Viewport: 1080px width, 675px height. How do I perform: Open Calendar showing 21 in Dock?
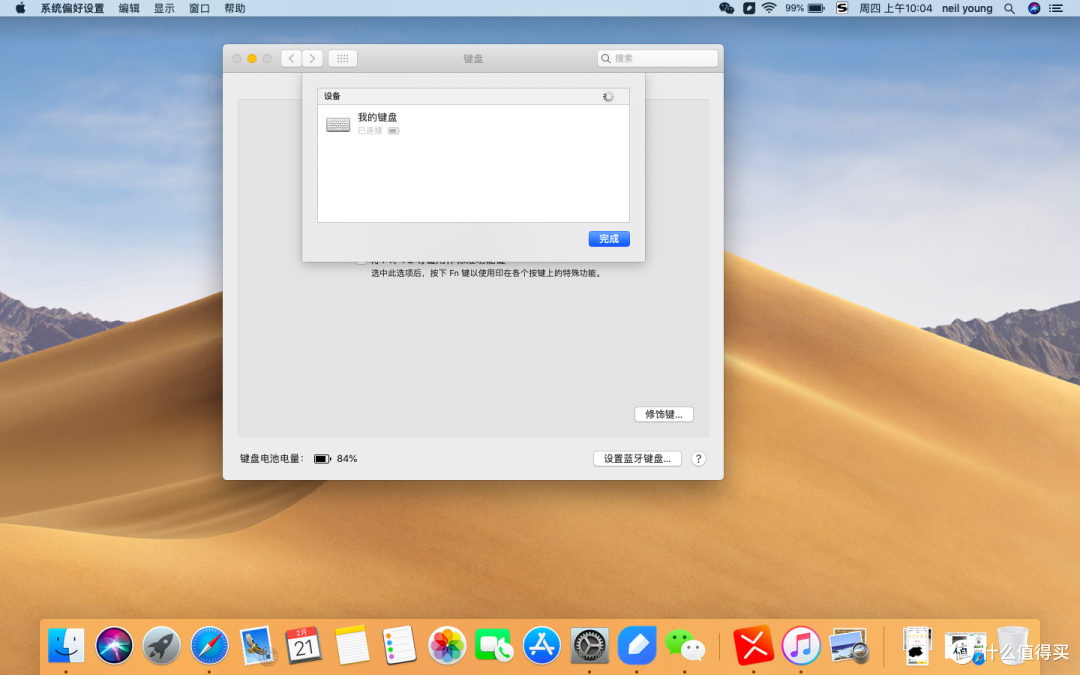click(x=304, y=645)
